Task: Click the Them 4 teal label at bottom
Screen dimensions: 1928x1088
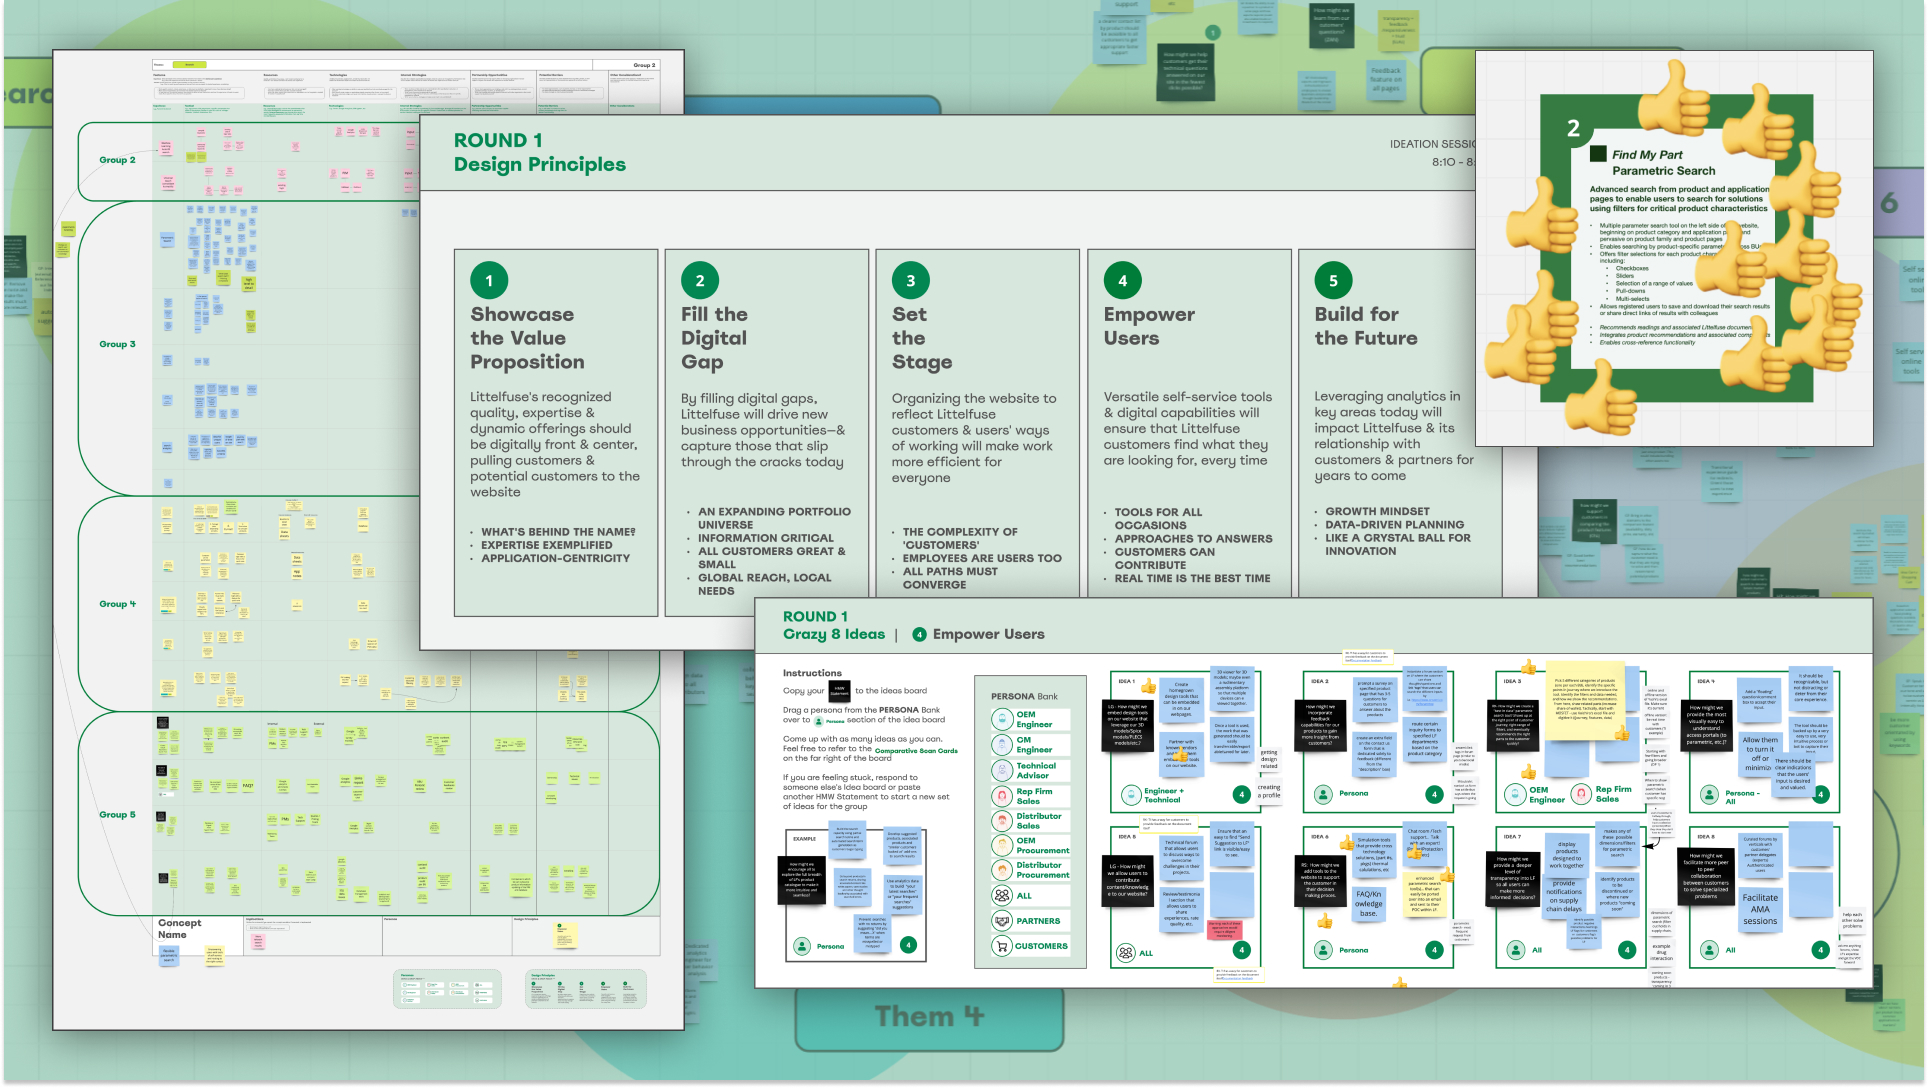Action: pyautogui.click(x=929, y=1017)
